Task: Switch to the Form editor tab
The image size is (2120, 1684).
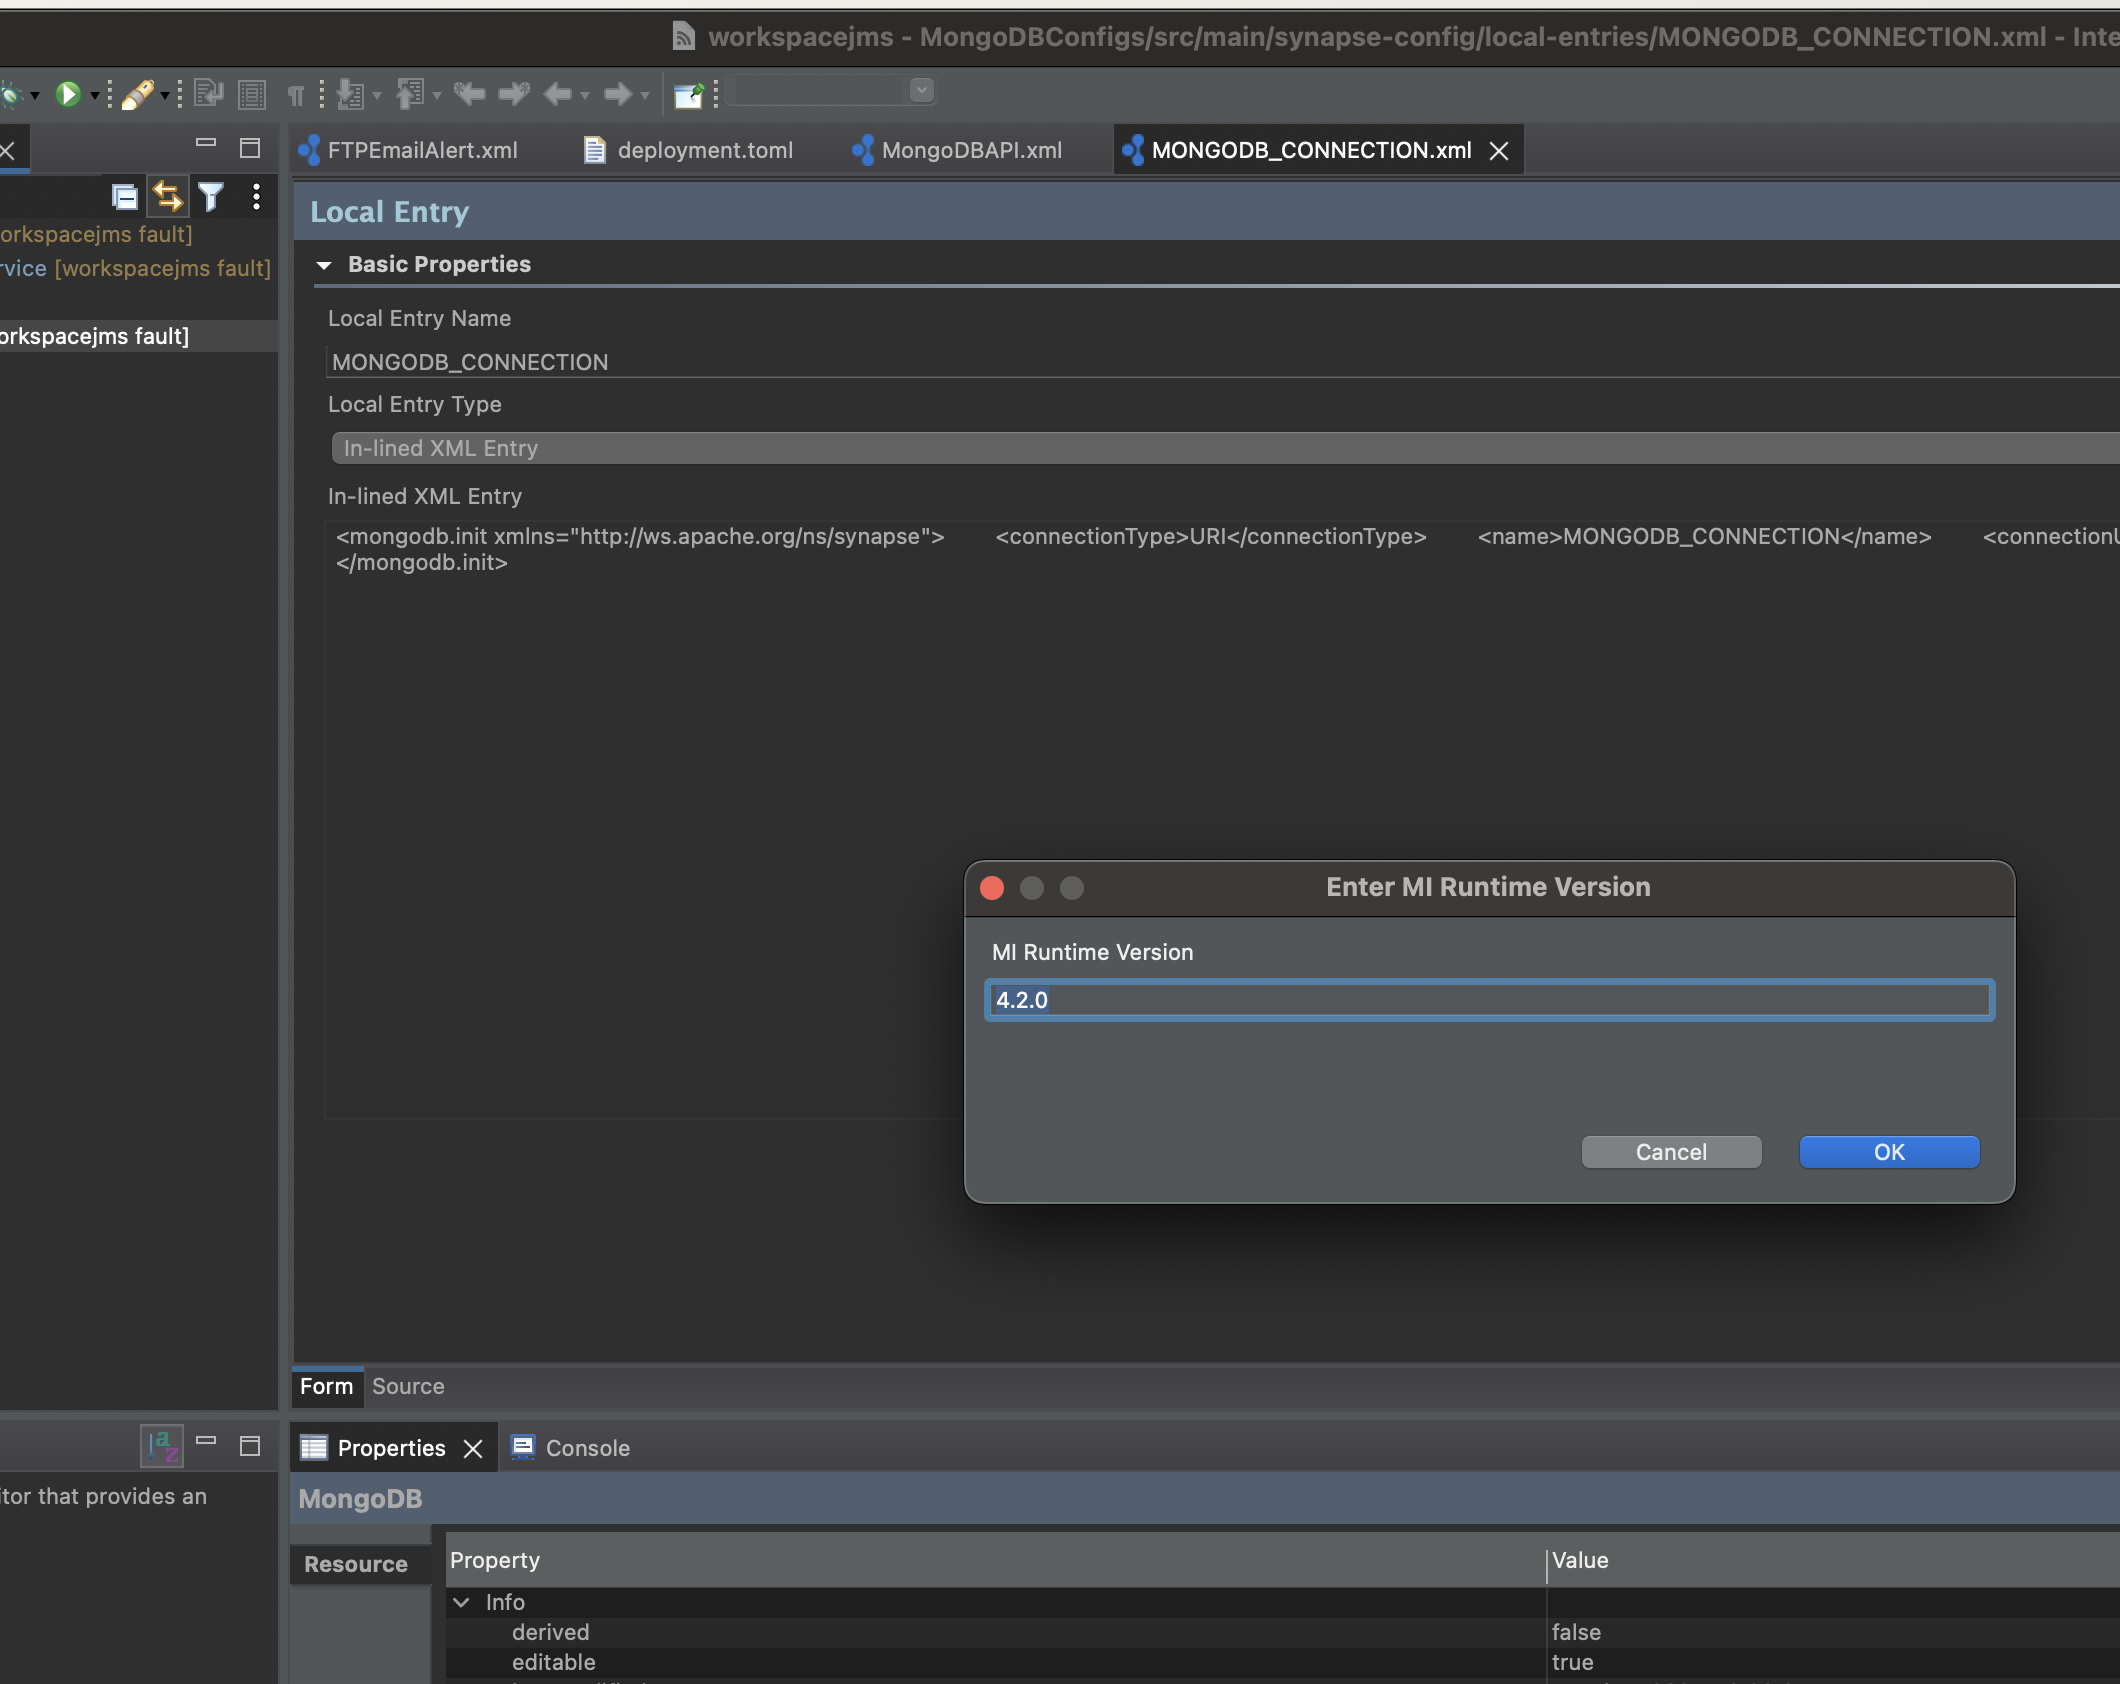Action: (327, 1386)
